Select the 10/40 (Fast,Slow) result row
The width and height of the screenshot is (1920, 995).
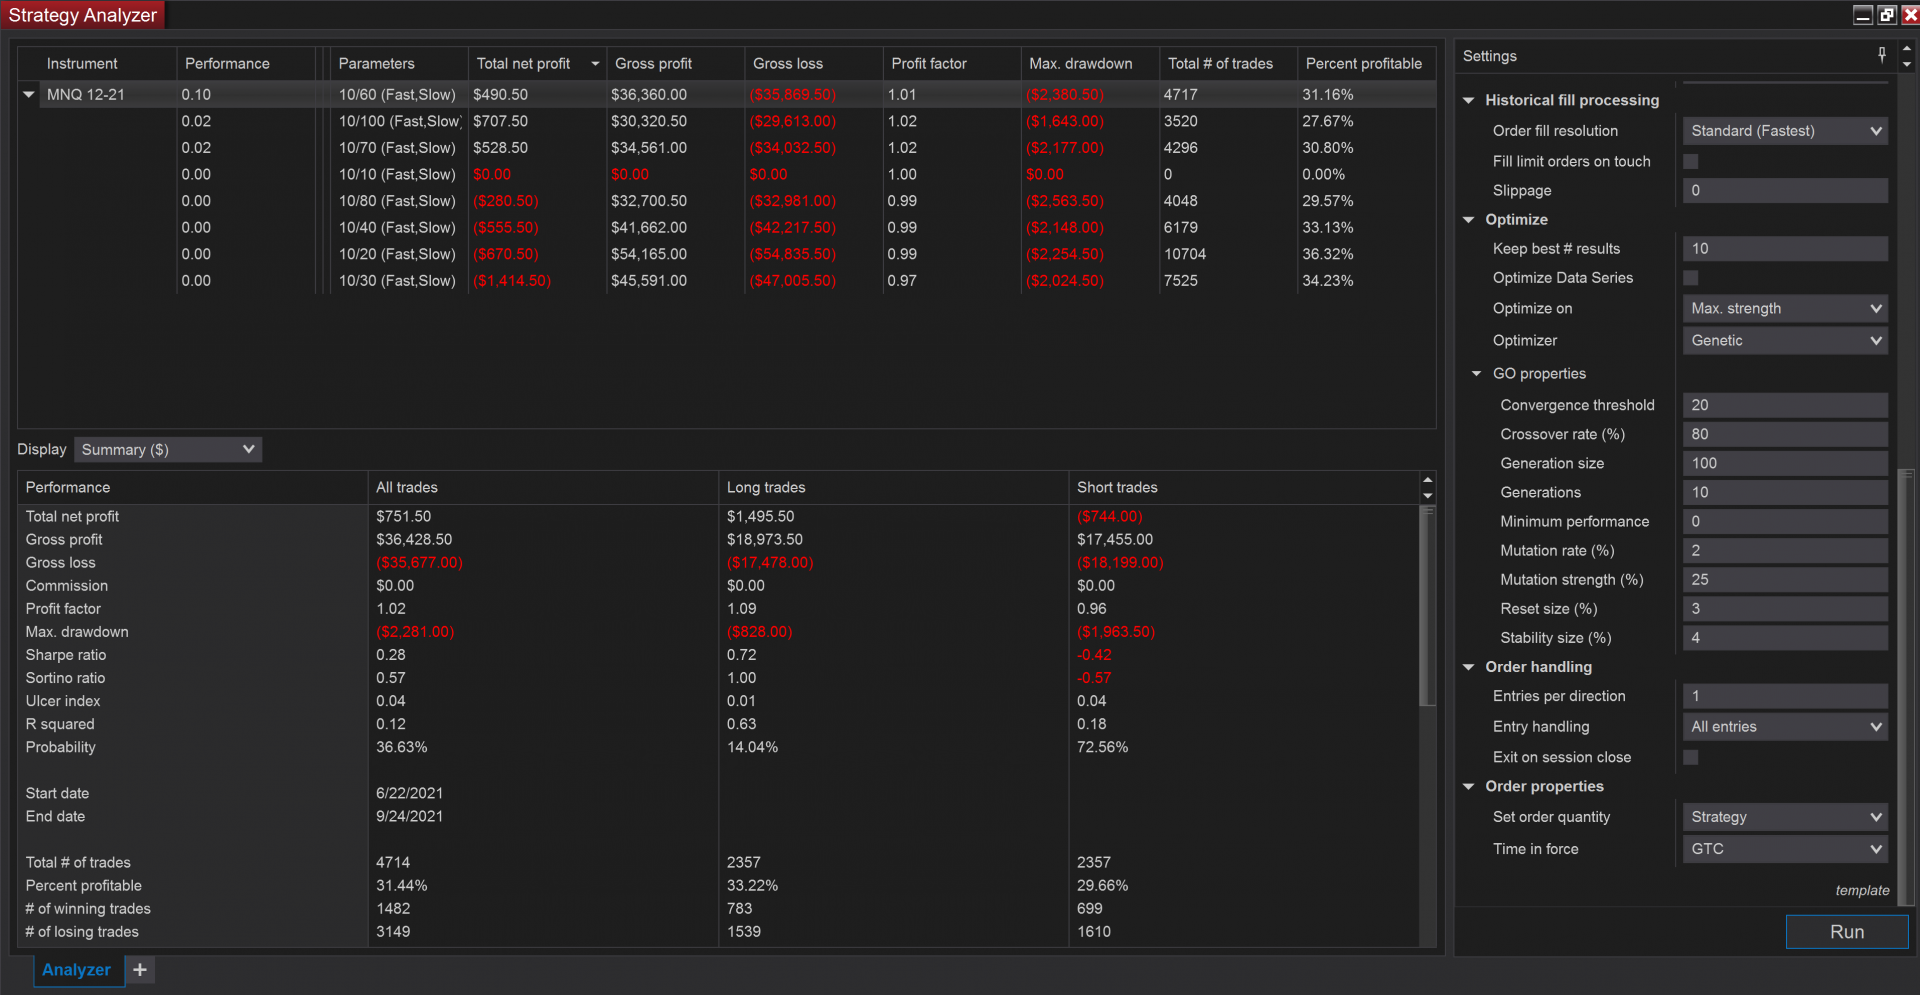[x=727, y=227]
